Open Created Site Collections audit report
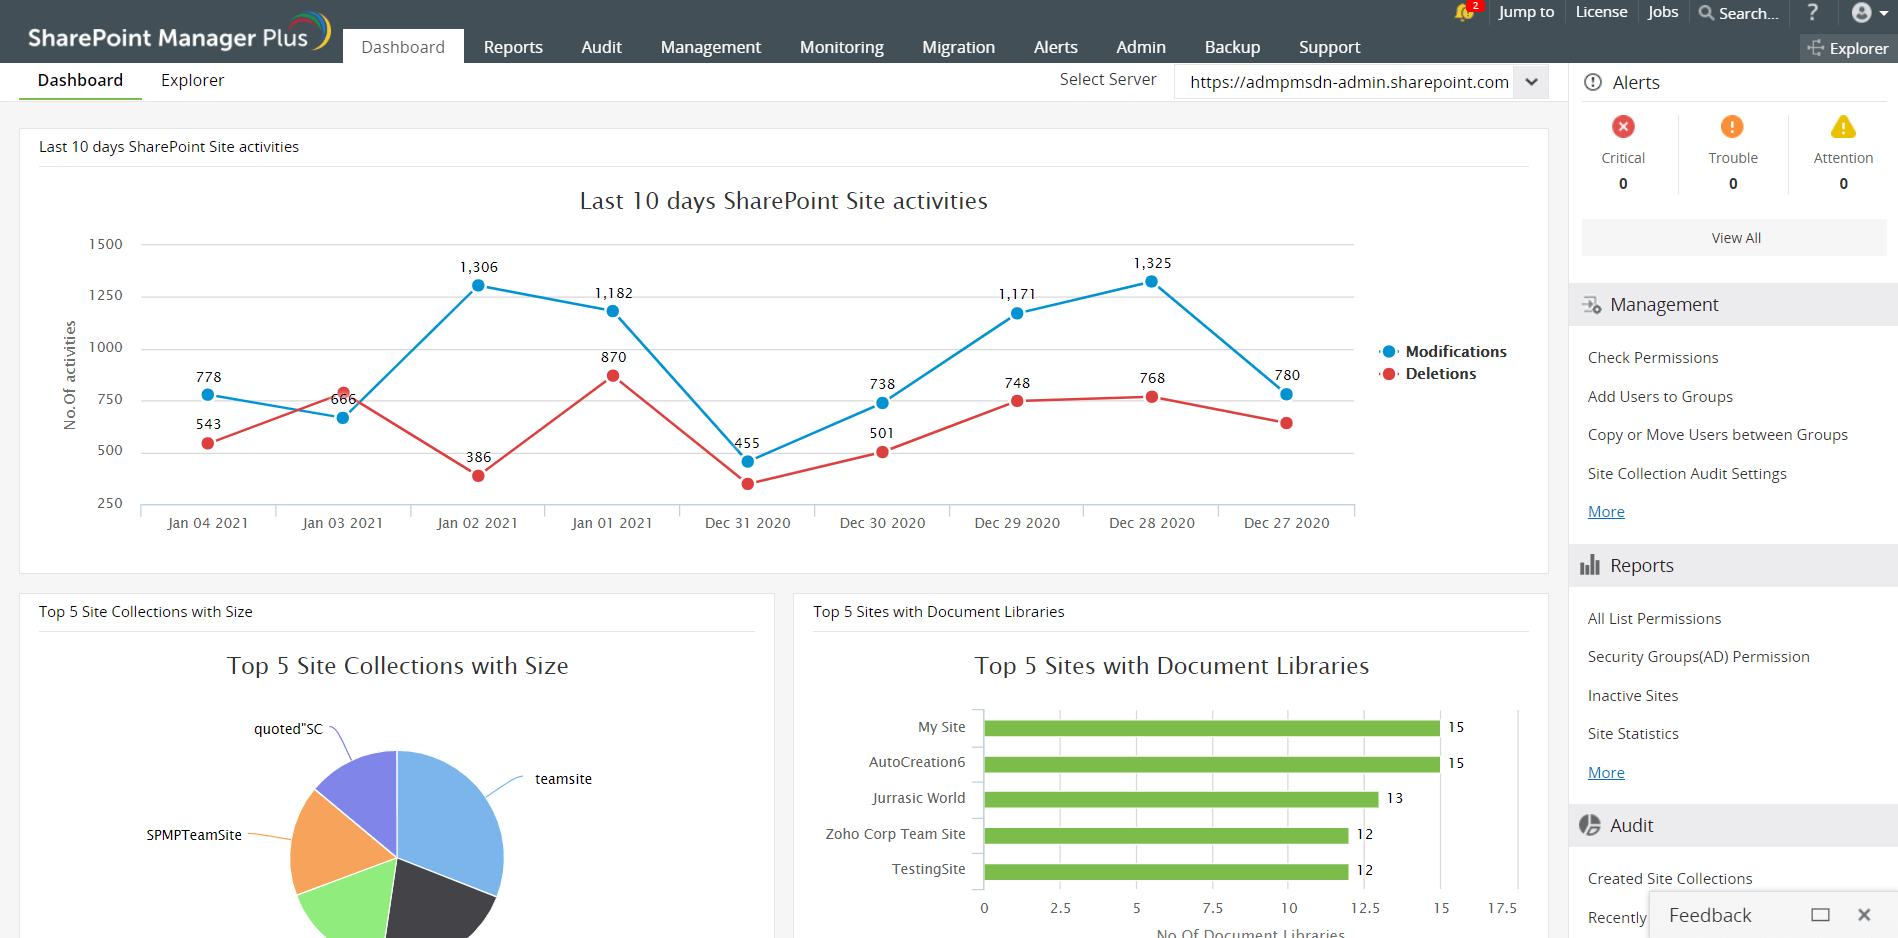The height and width of the screenshot is (938, 1898). [x=1670, y=879]
